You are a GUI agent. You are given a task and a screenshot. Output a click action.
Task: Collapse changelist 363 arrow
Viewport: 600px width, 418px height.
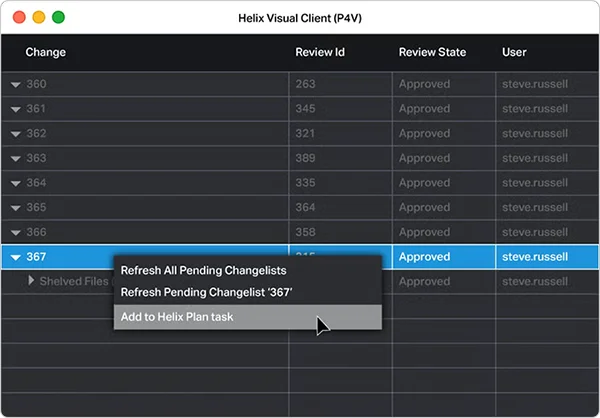[x=16, y=158]
